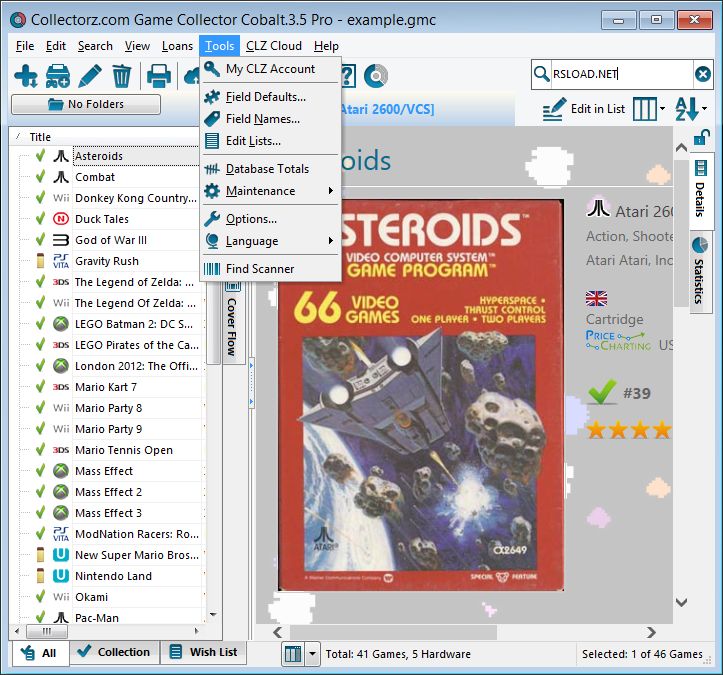Click the status bar layout icon
Viewport: 723px width, 675px height.
point(293,654)
